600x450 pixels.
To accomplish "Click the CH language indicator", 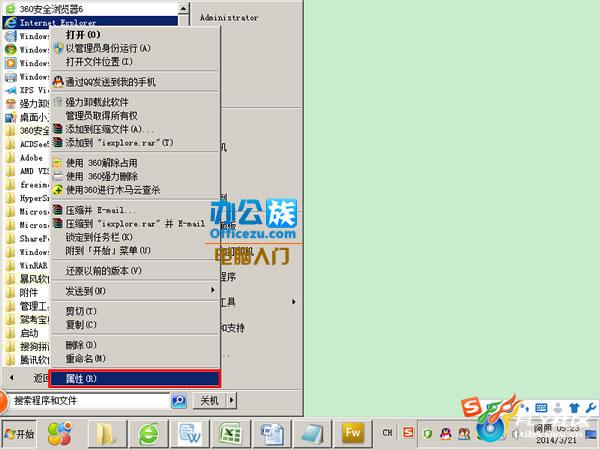I will 387,433.
